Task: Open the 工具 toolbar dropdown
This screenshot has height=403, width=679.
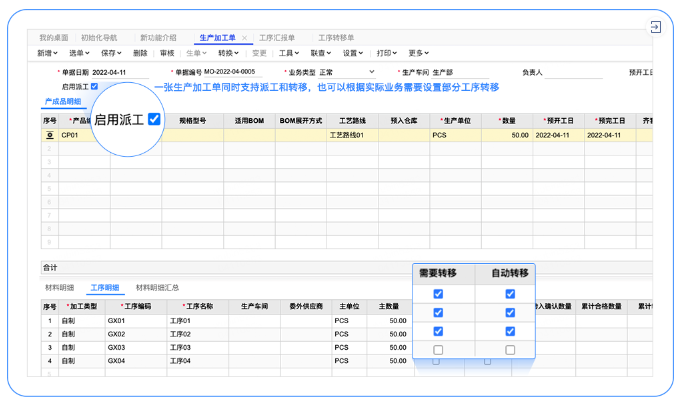Action: (x=289, y=53)
